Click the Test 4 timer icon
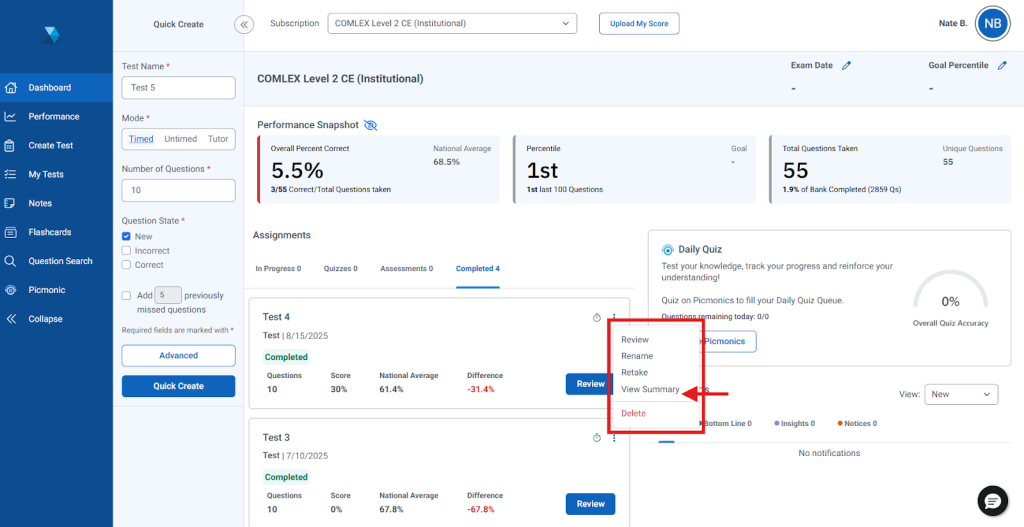This screenshot has width=1024, height=527. click(x=597, y=317)
